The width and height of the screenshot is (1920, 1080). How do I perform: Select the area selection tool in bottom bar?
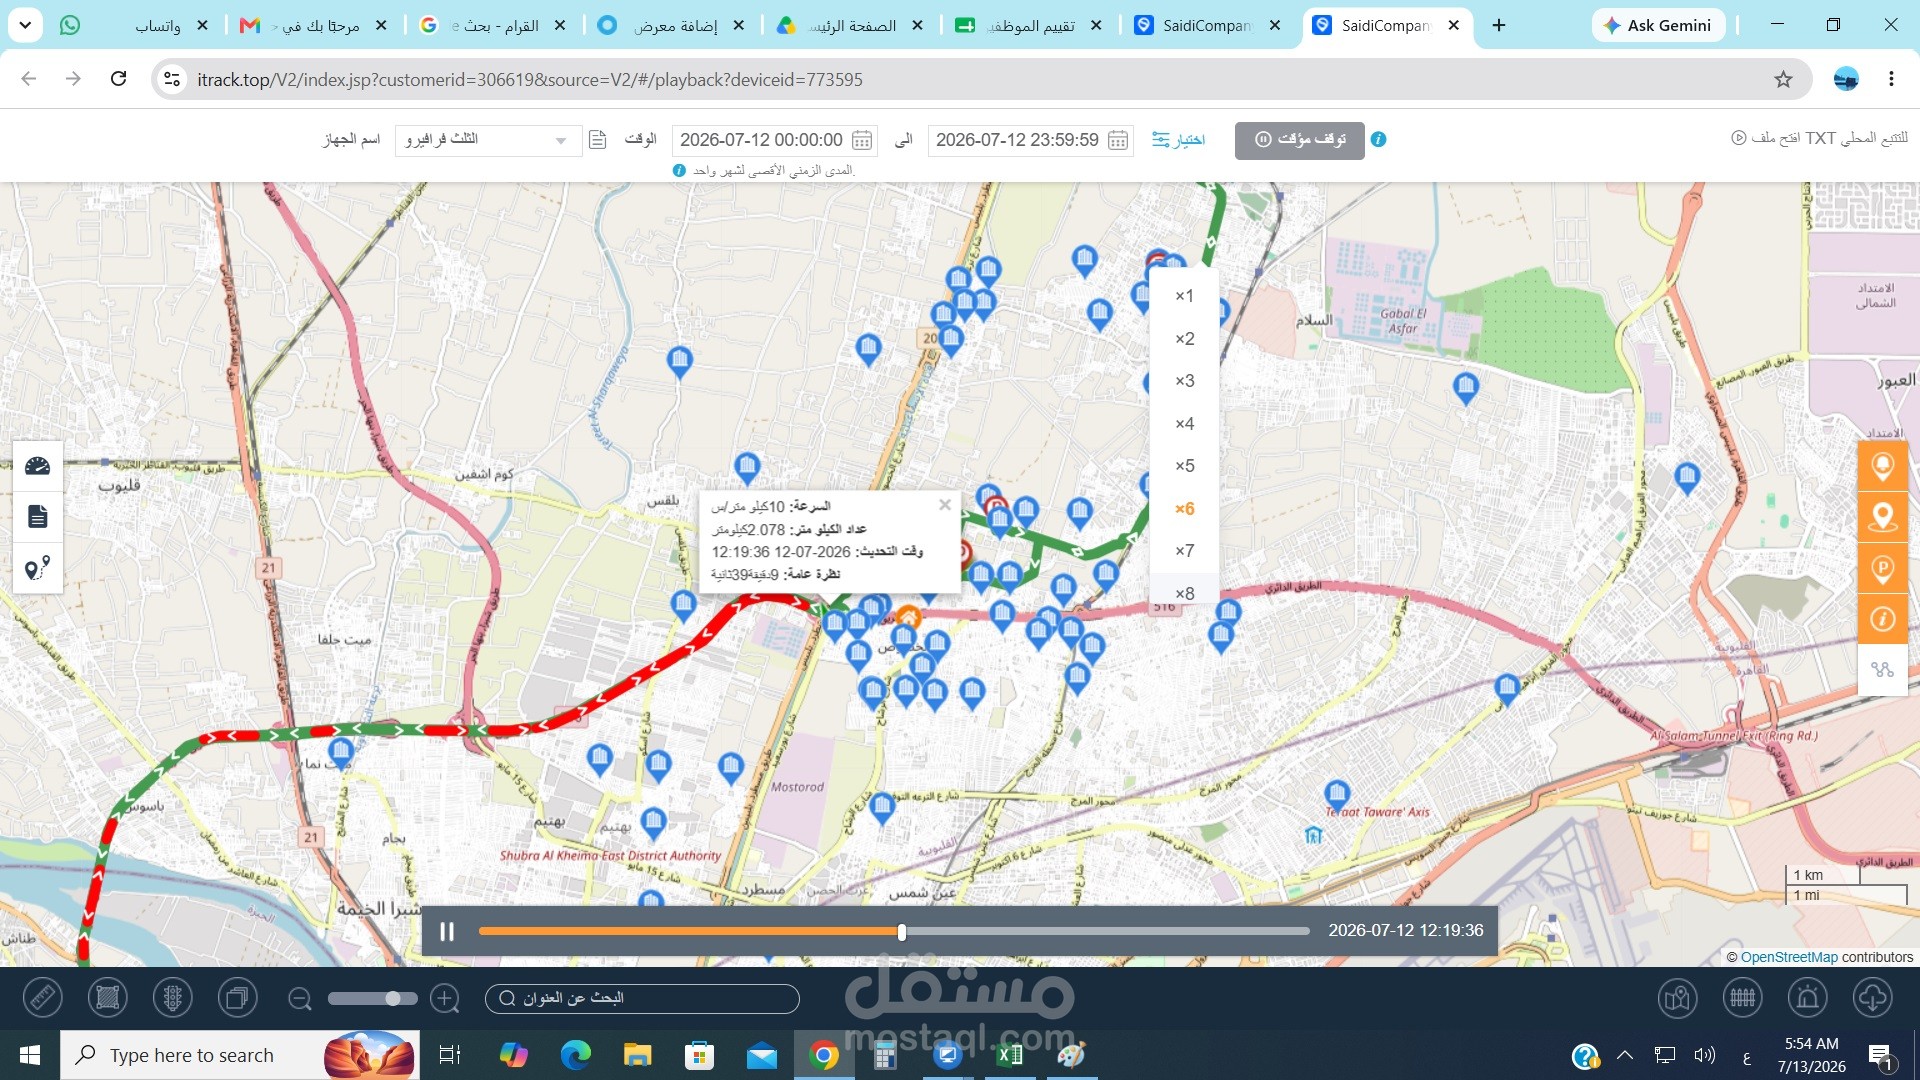[108, 998]
